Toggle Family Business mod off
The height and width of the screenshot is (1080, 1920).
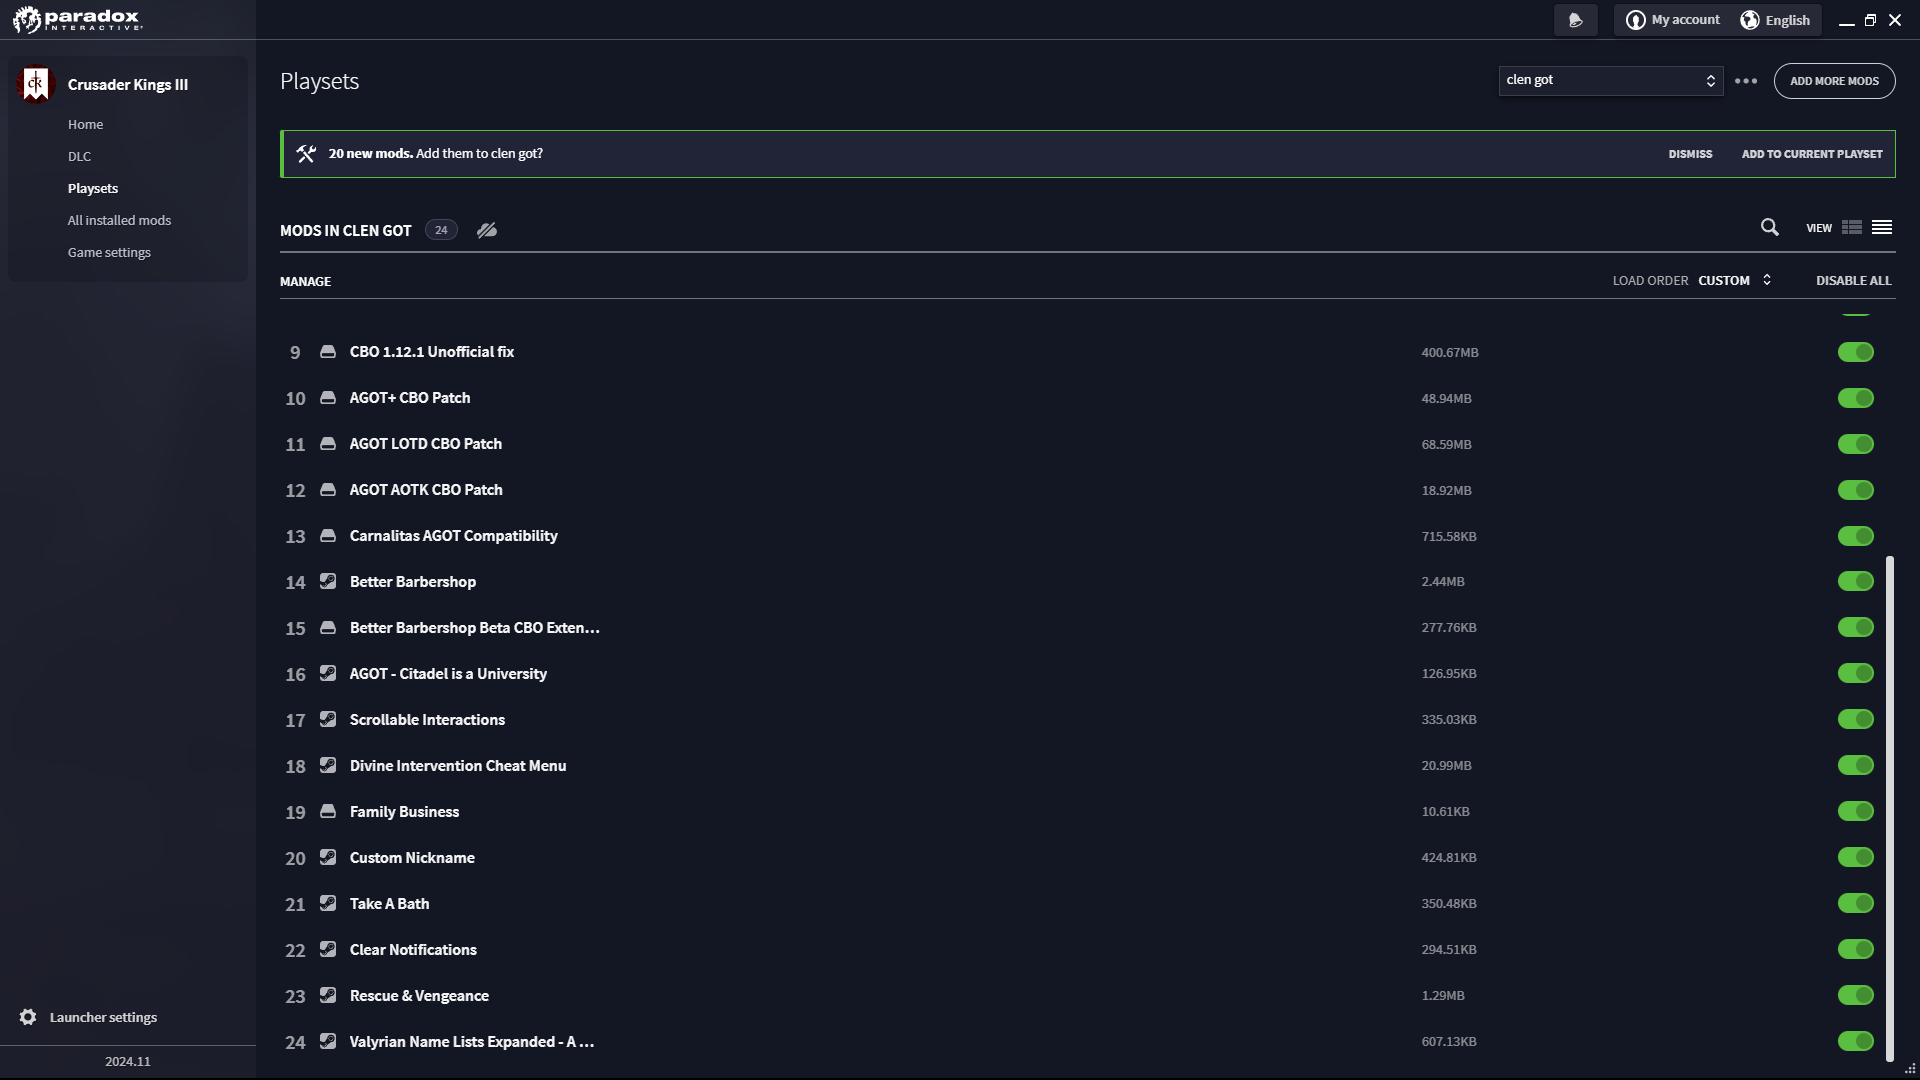tap(1856, 812)
